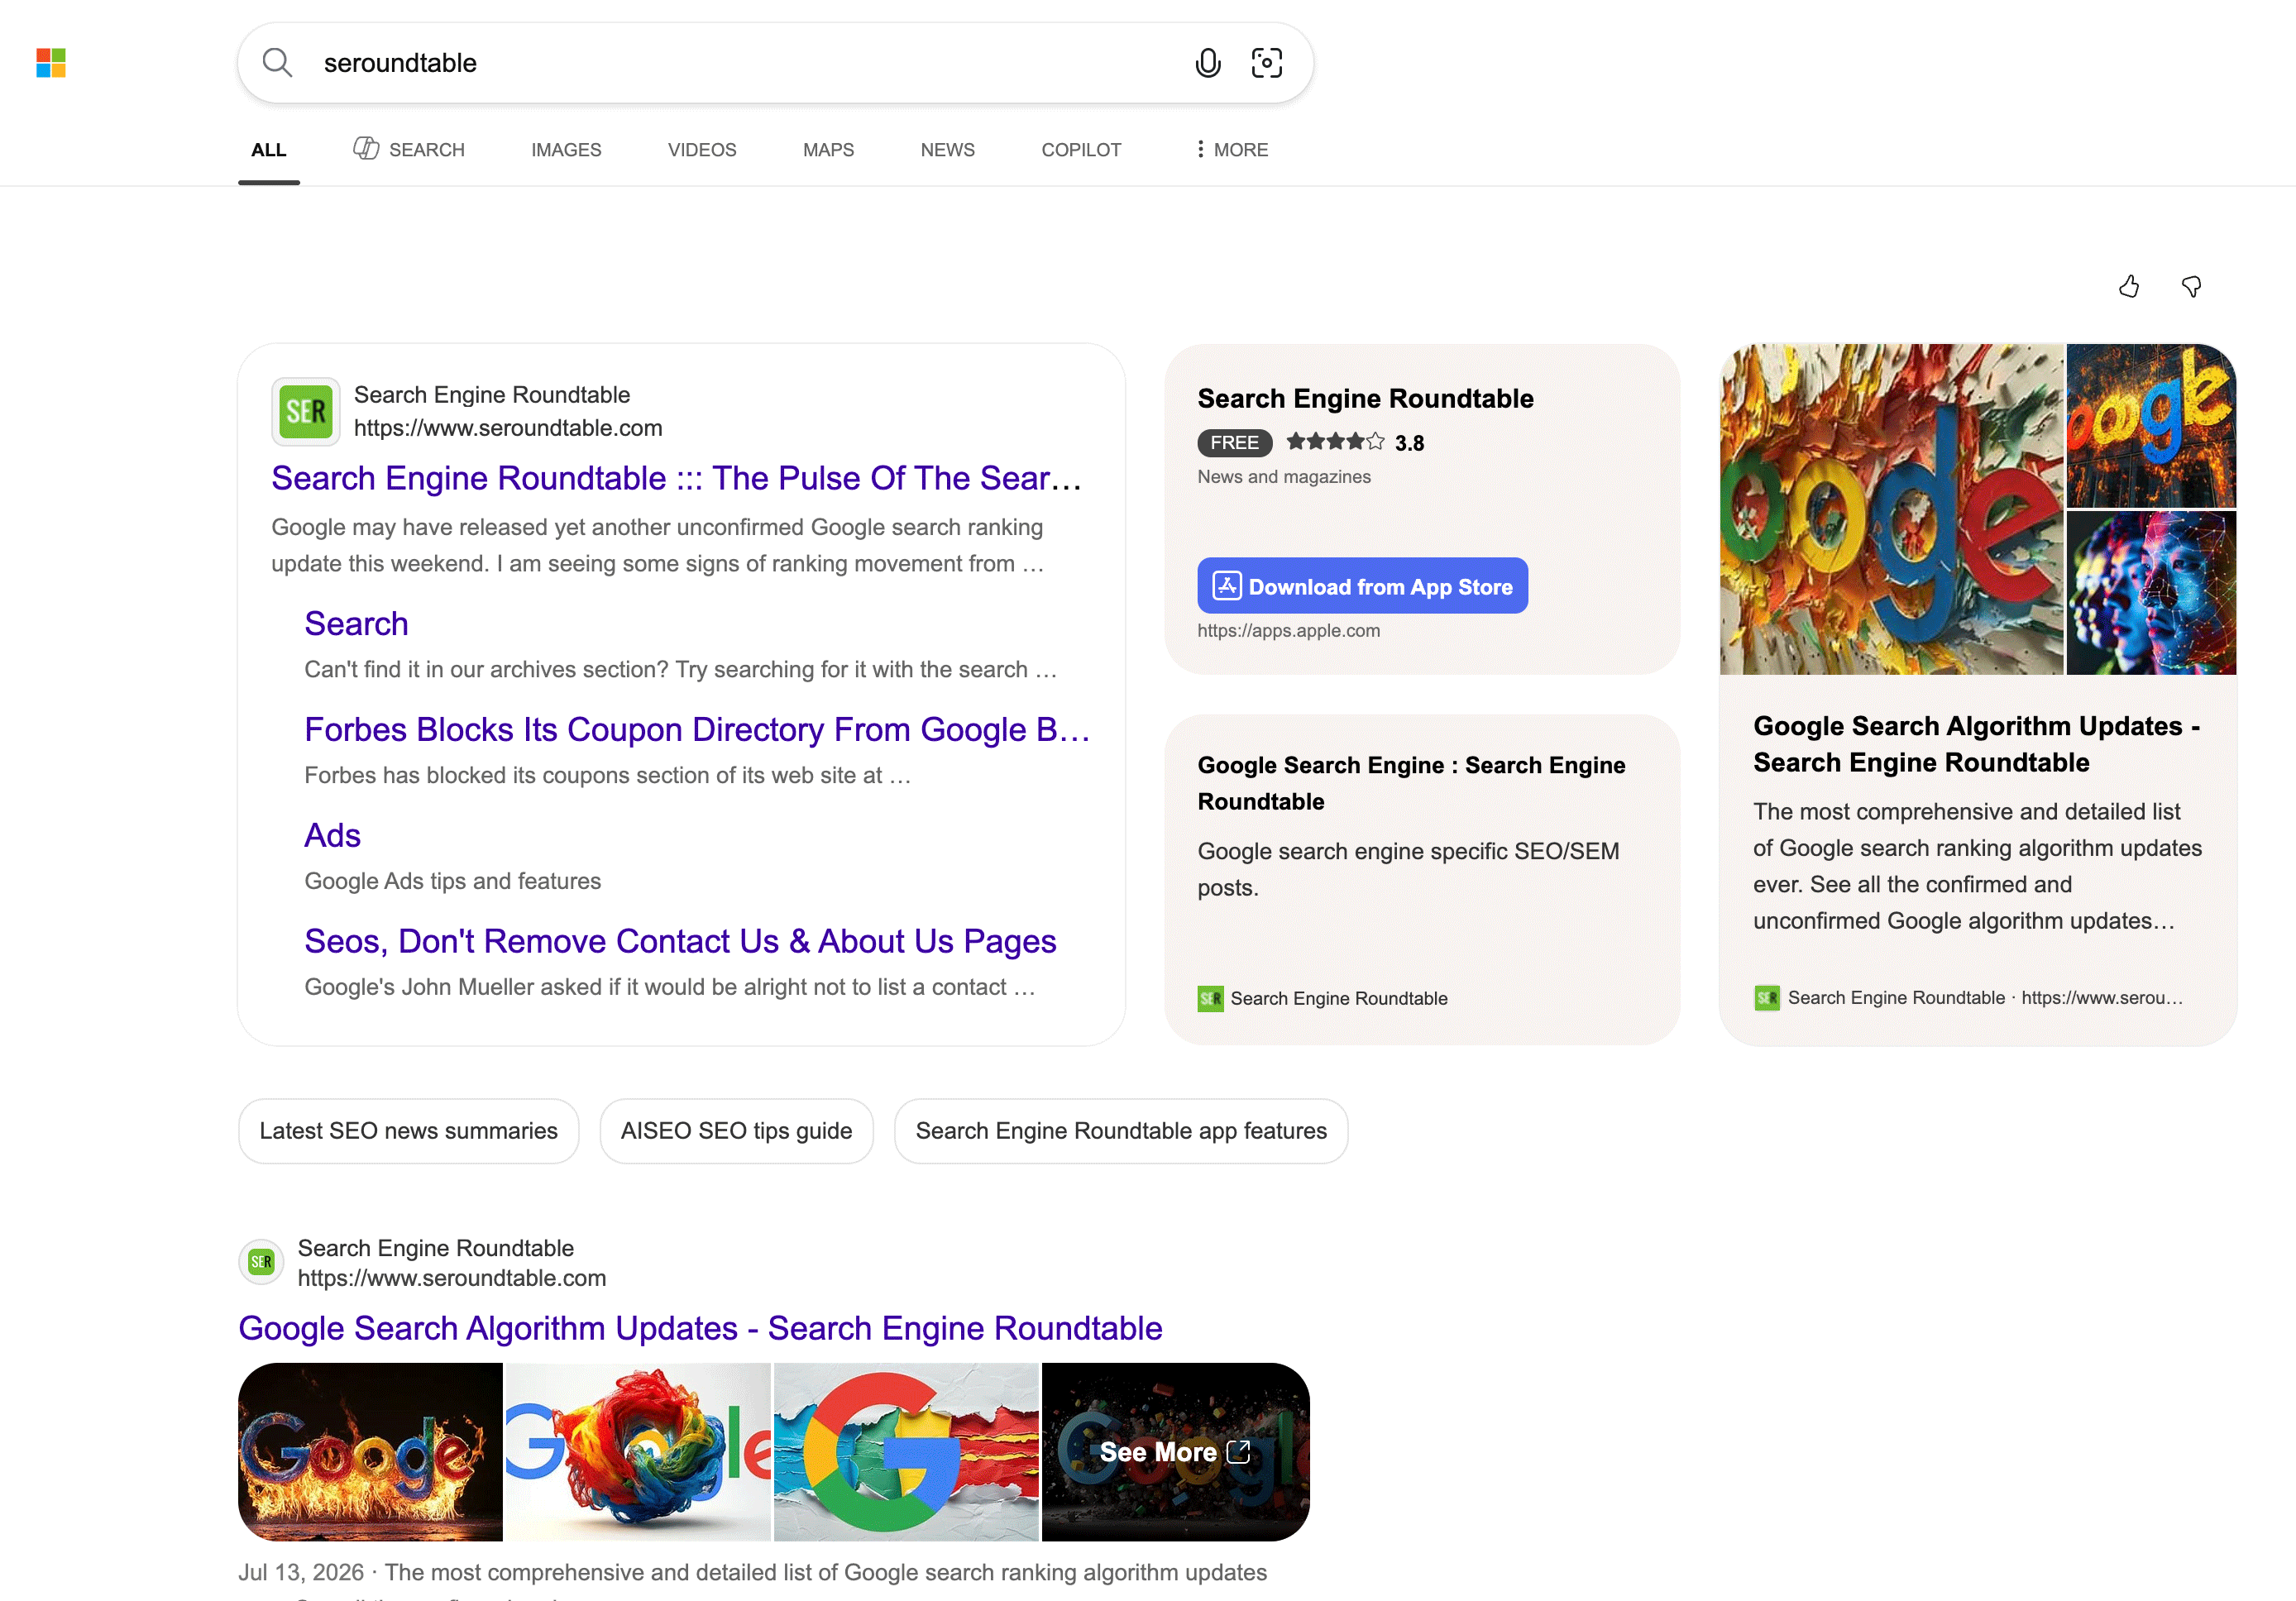Switch to the NEWS tab
The height and width of the screenshot is (1601, 2296).
948,150
